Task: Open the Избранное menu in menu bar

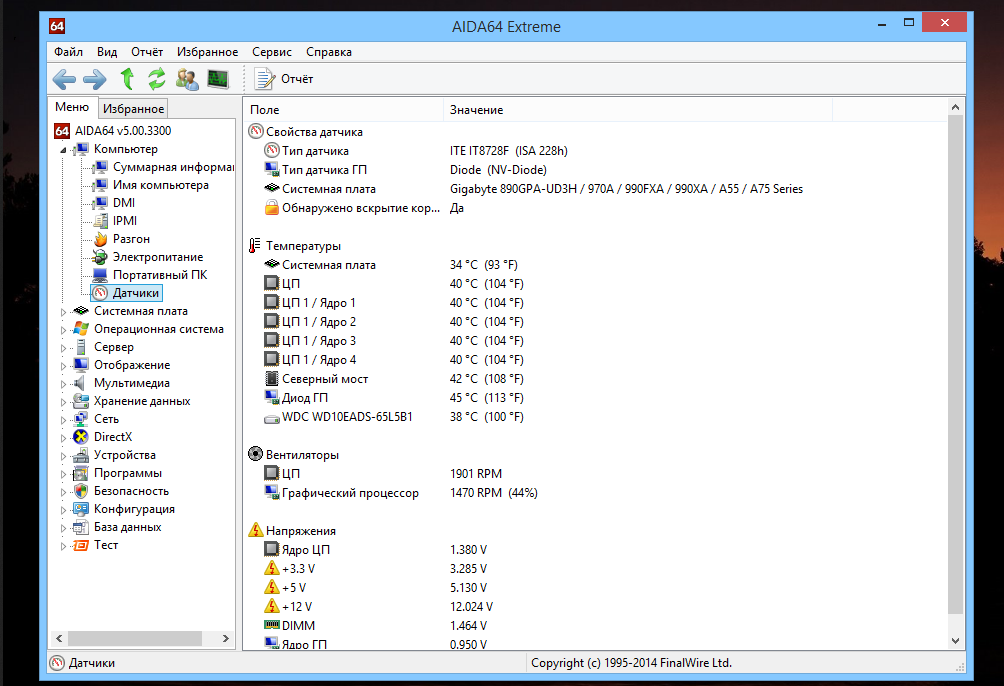Action: point(207,52)
